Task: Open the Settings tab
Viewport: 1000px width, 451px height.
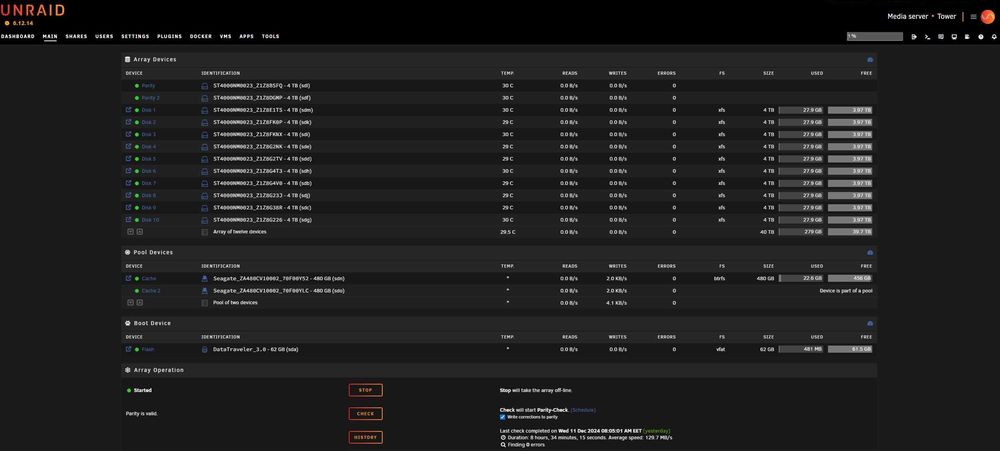Action: click(x=135, y=36)
